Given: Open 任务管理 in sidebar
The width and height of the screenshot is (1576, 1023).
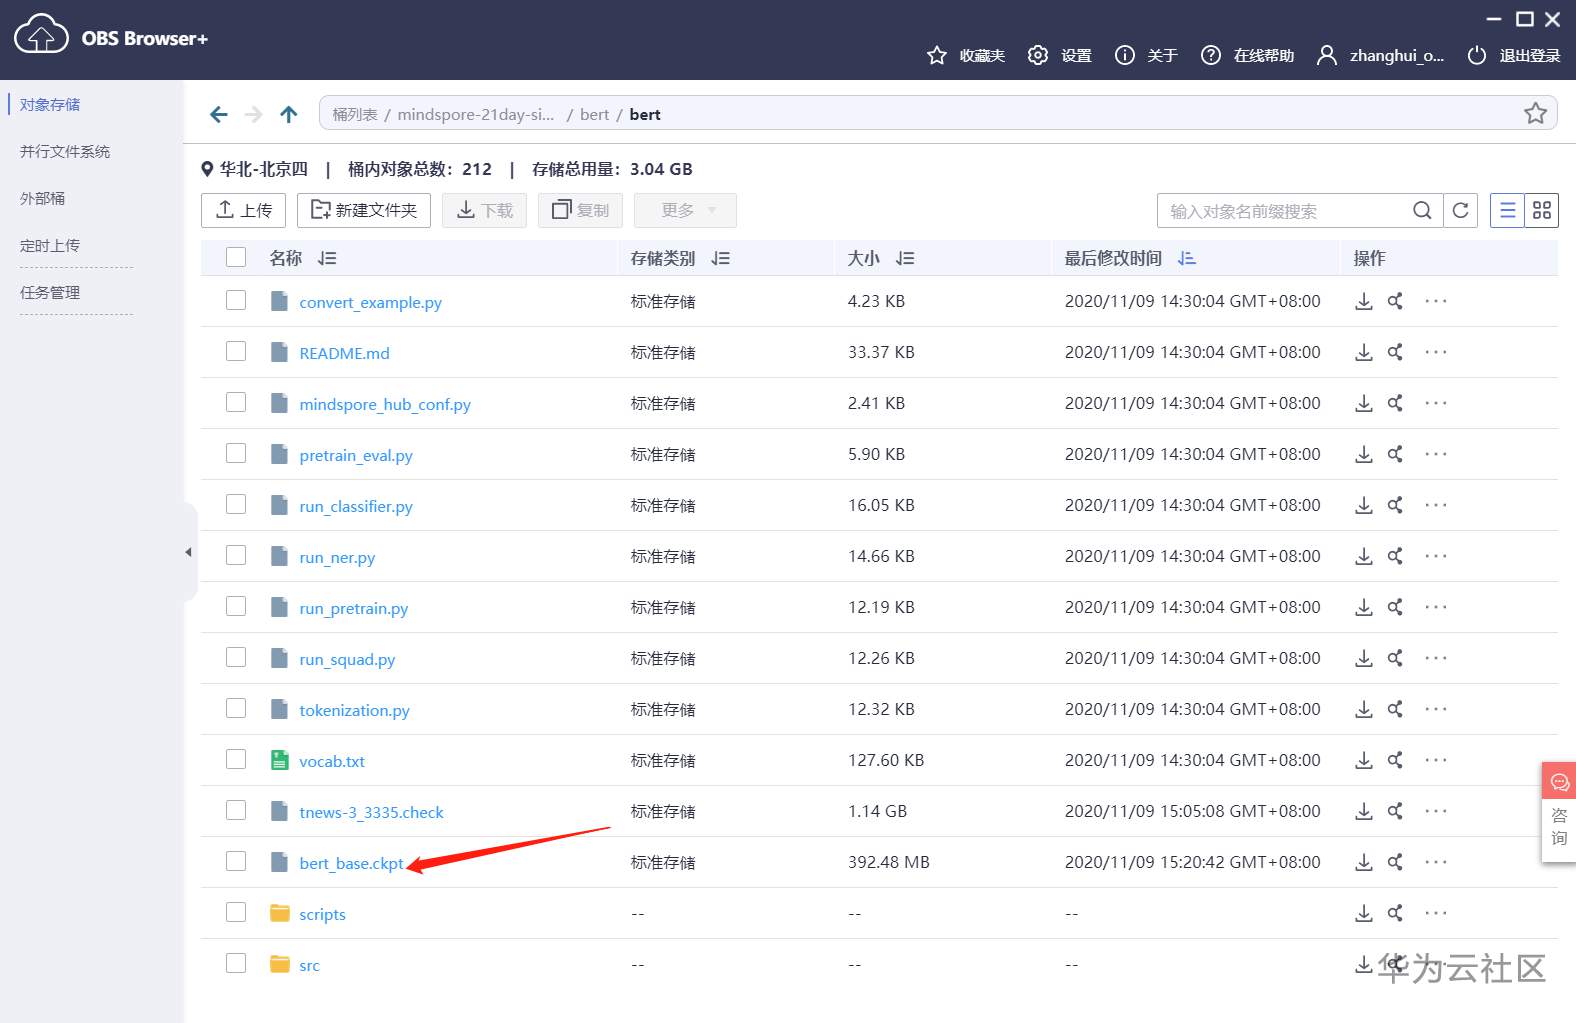Looking at the screenshot, I should [x=50, y=293].
